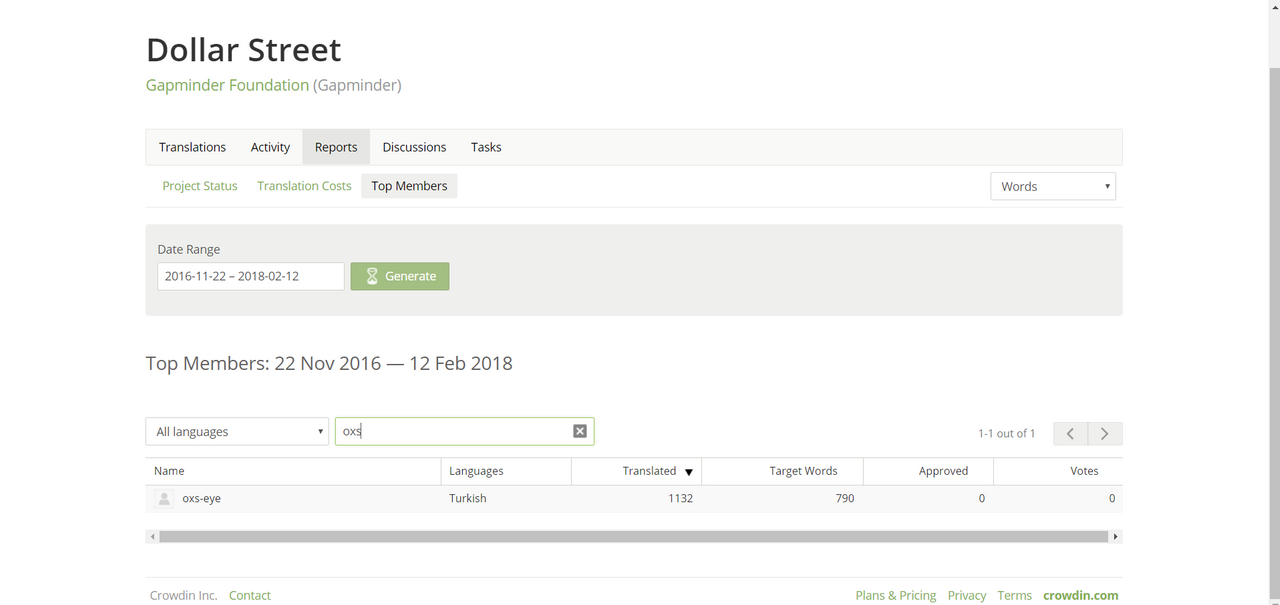Open the All languages filter dropdown

point(237,431)
